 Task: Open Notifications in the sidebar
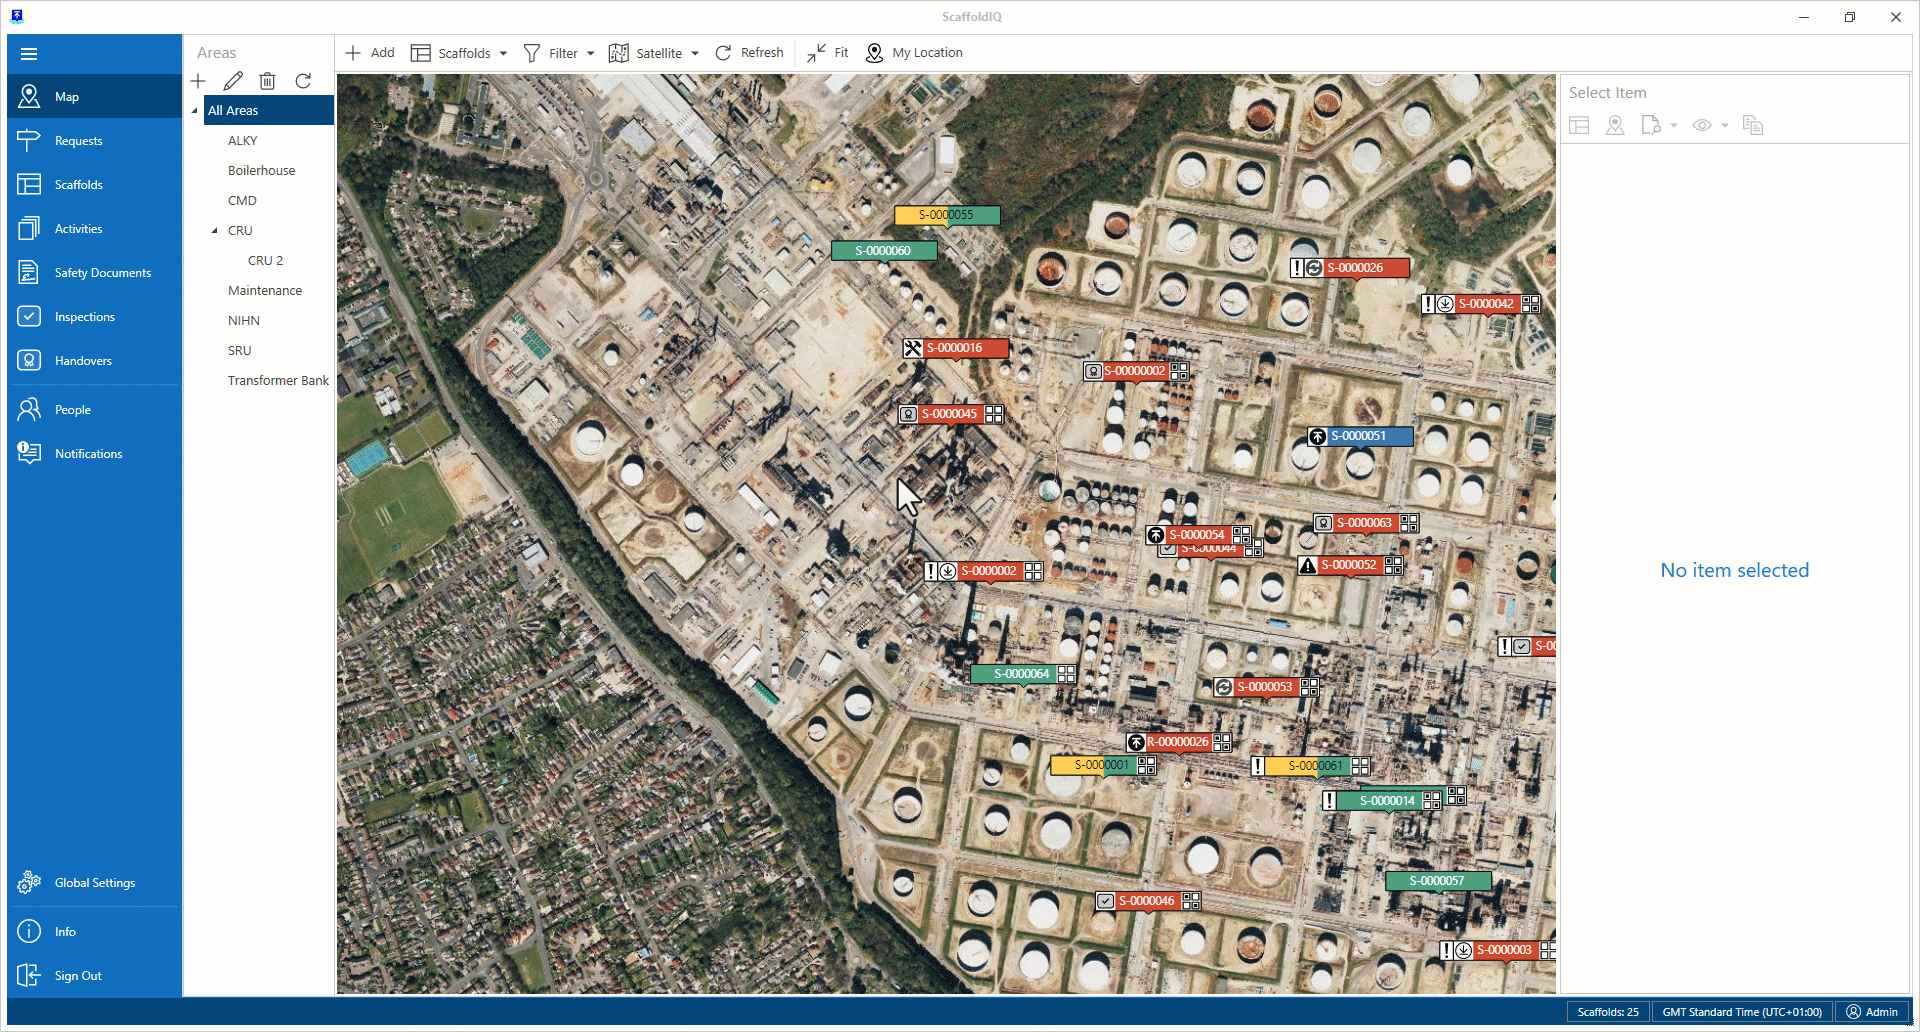coord(88,454)
